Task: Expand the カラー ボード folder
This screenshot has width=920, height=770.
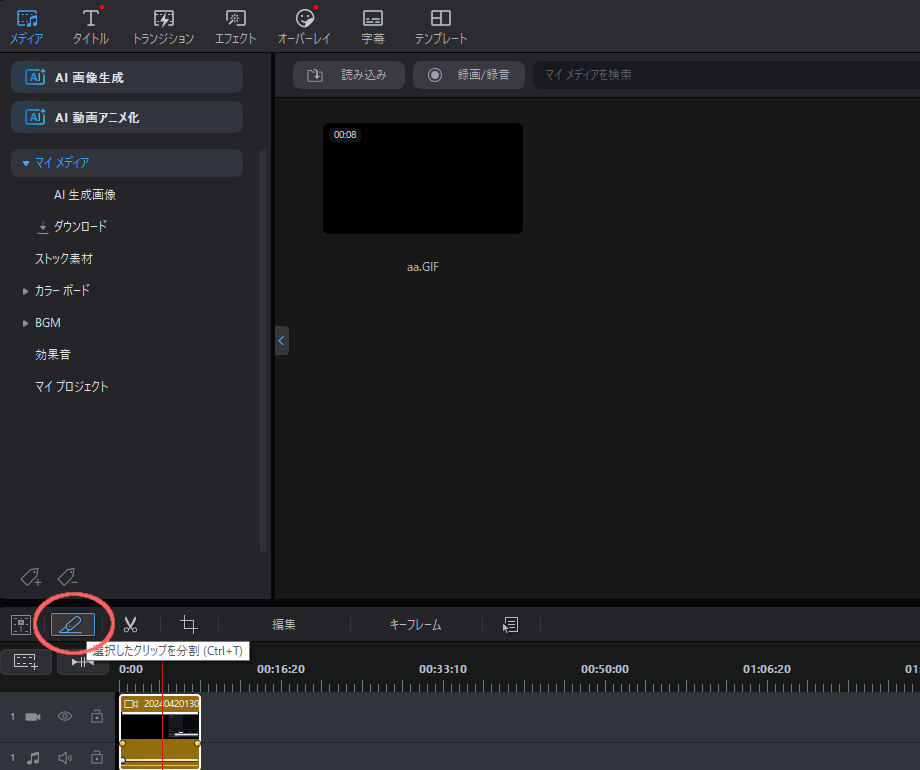Action: tap(26, 291)
